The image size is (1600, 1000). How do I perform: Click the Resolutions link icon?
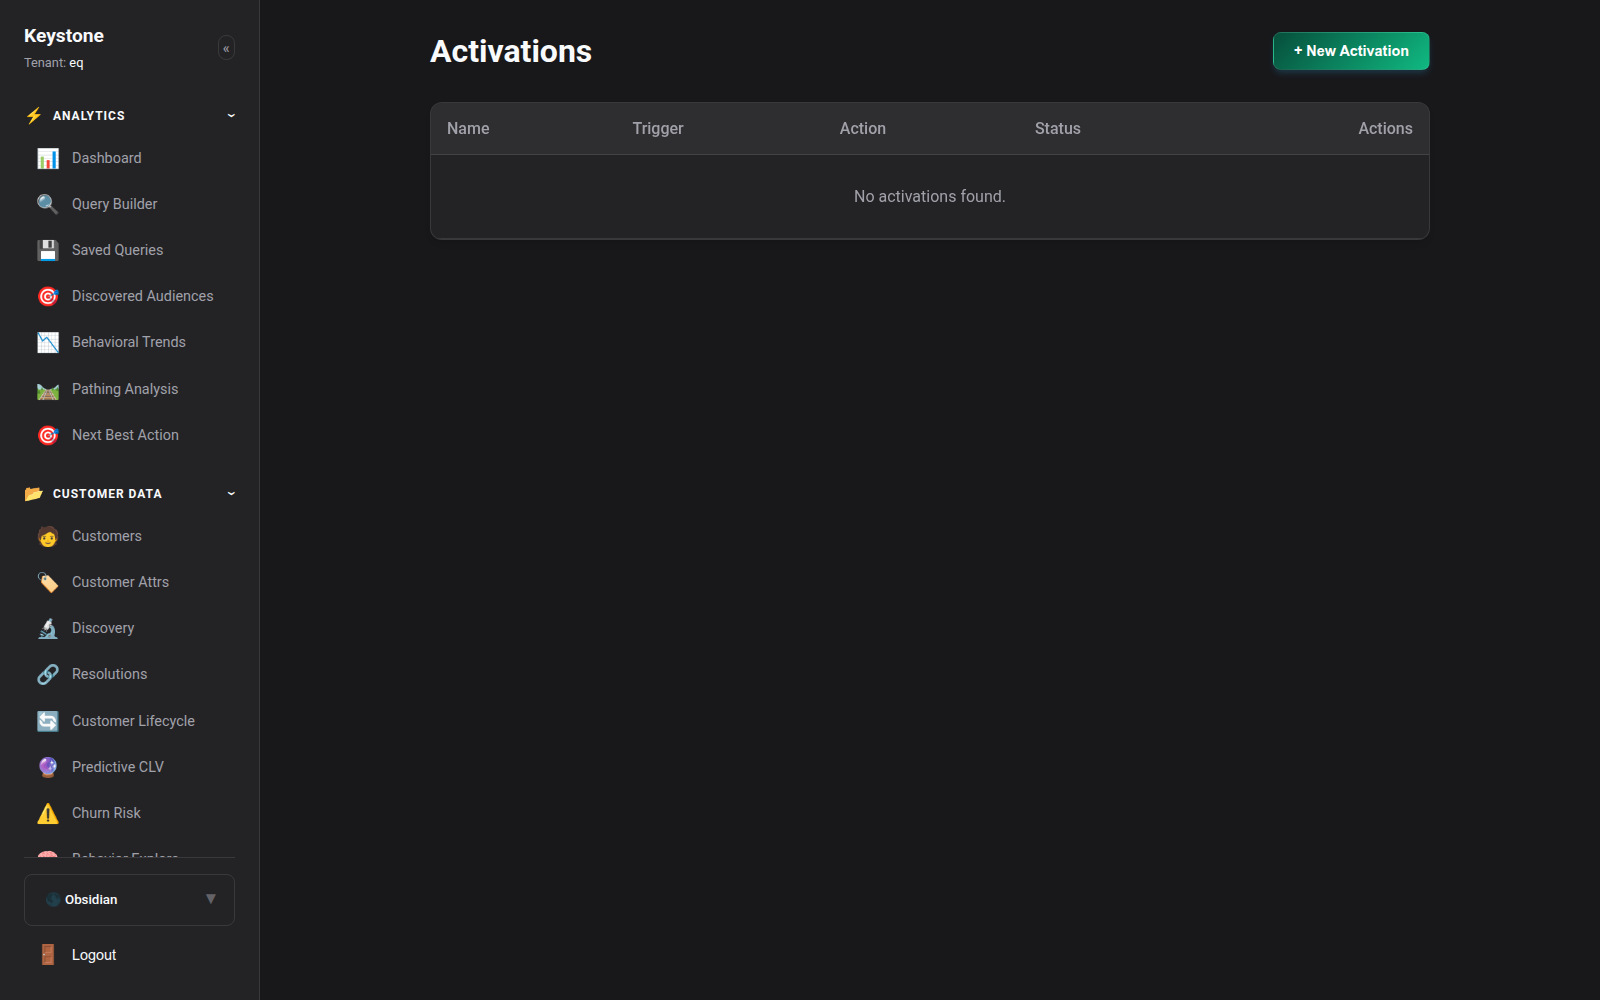click(48, 674)
